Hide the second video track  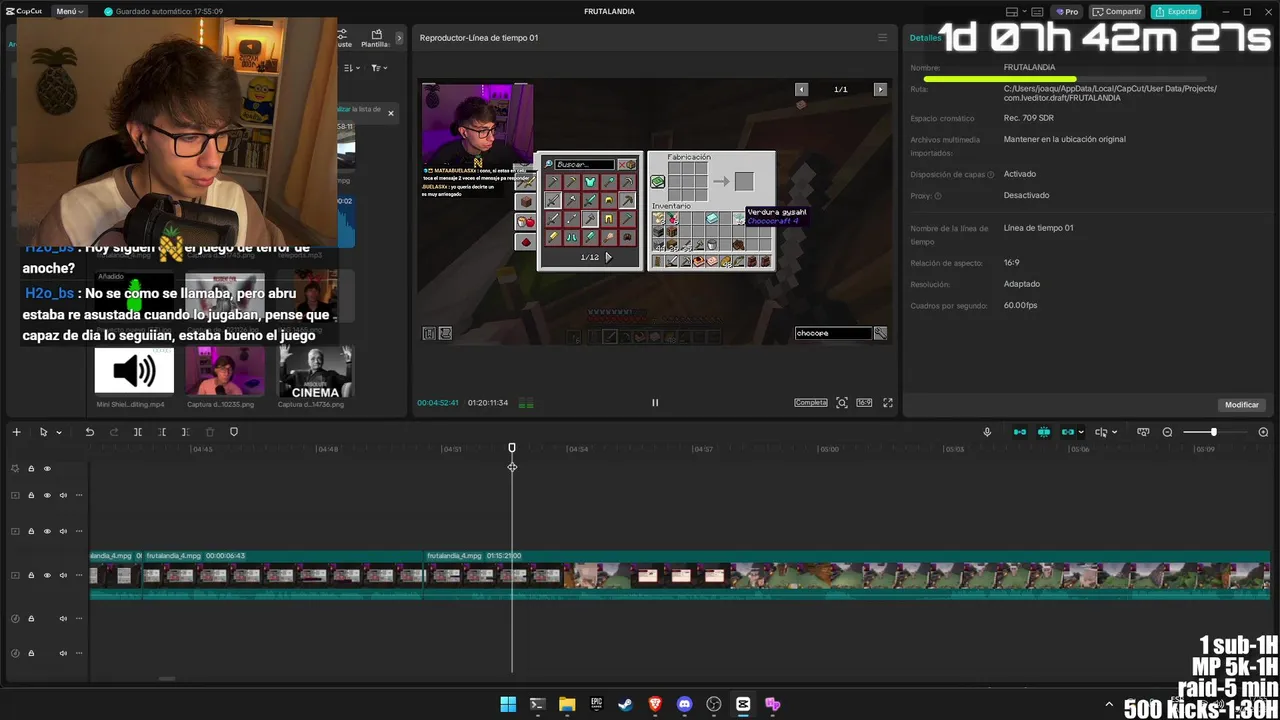47,531
